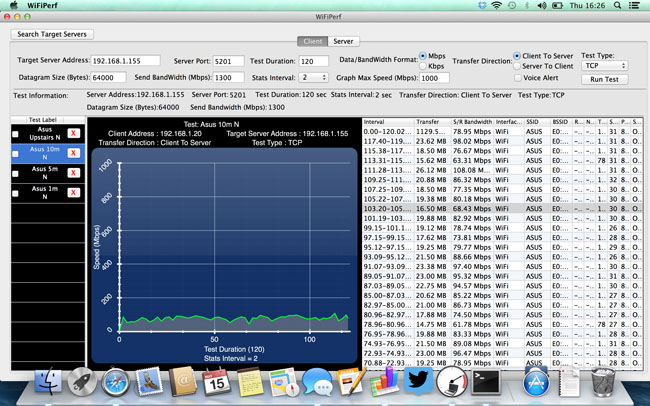Viewport: 650px width, 406px height.
Task: Open Twitter bird icon in dock
Action: coord(418,381)
